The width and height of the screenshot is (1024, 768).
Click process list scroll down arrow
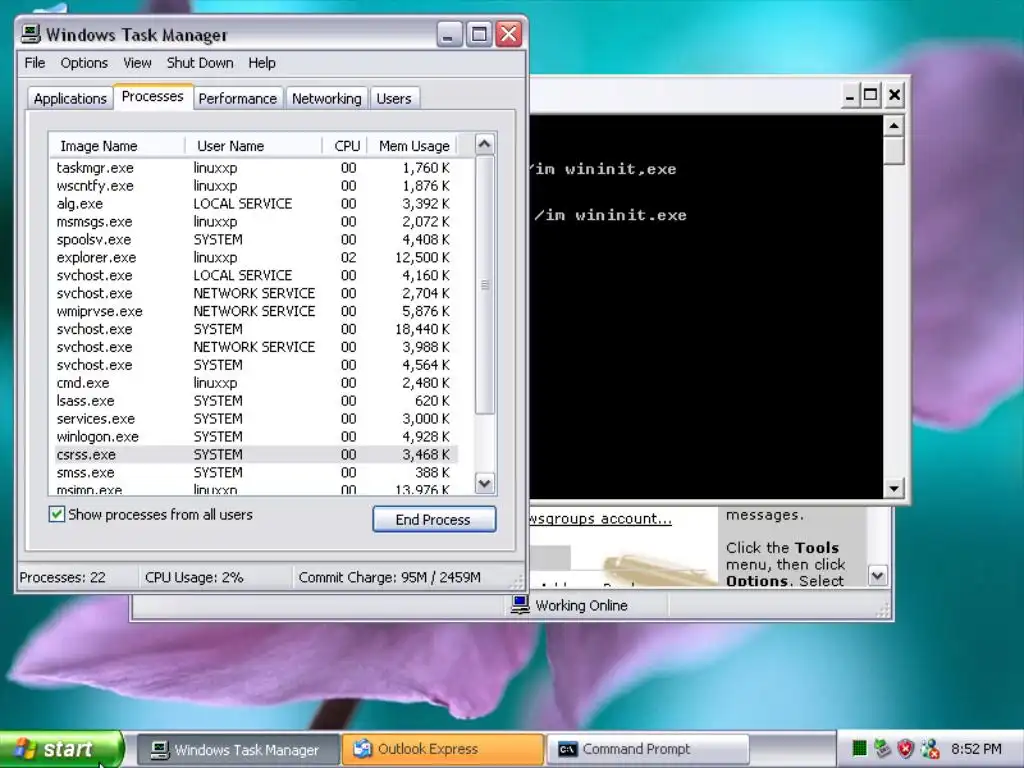point(485,484)
